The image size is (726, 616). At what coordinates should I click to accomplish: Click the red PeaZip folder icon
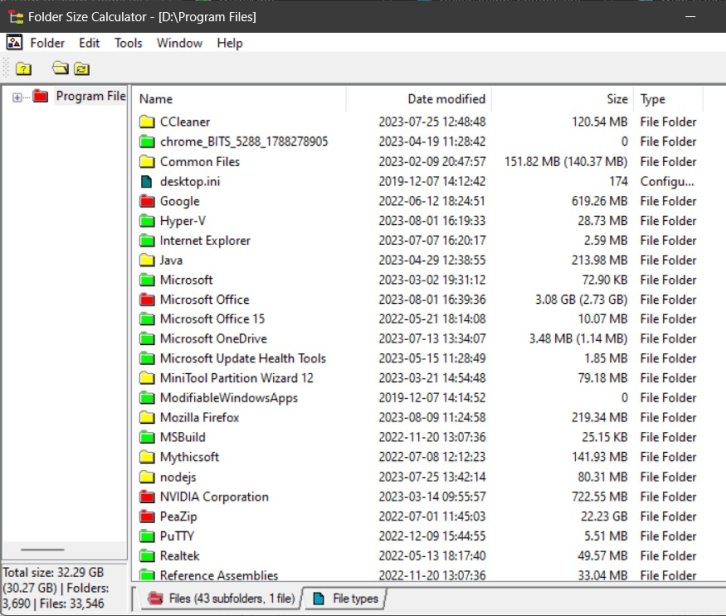click(x=147, y=516)
